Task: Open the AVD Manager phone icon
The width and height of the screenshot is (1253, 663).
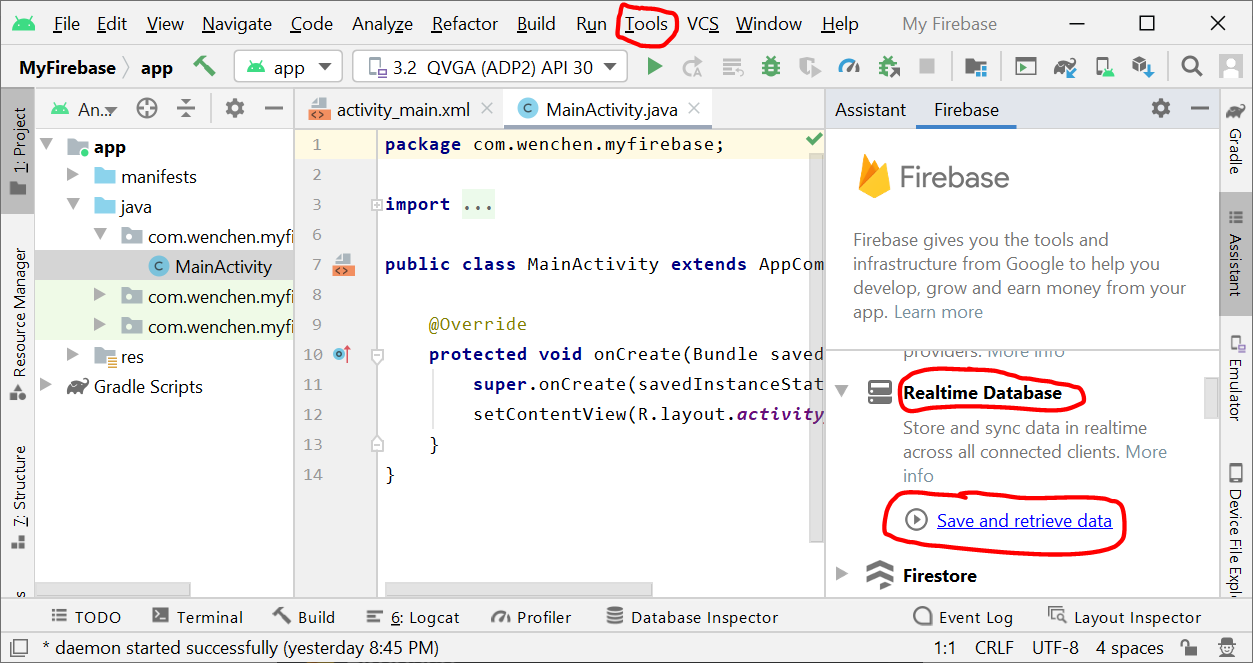Action: click(x=1105, y=67)
